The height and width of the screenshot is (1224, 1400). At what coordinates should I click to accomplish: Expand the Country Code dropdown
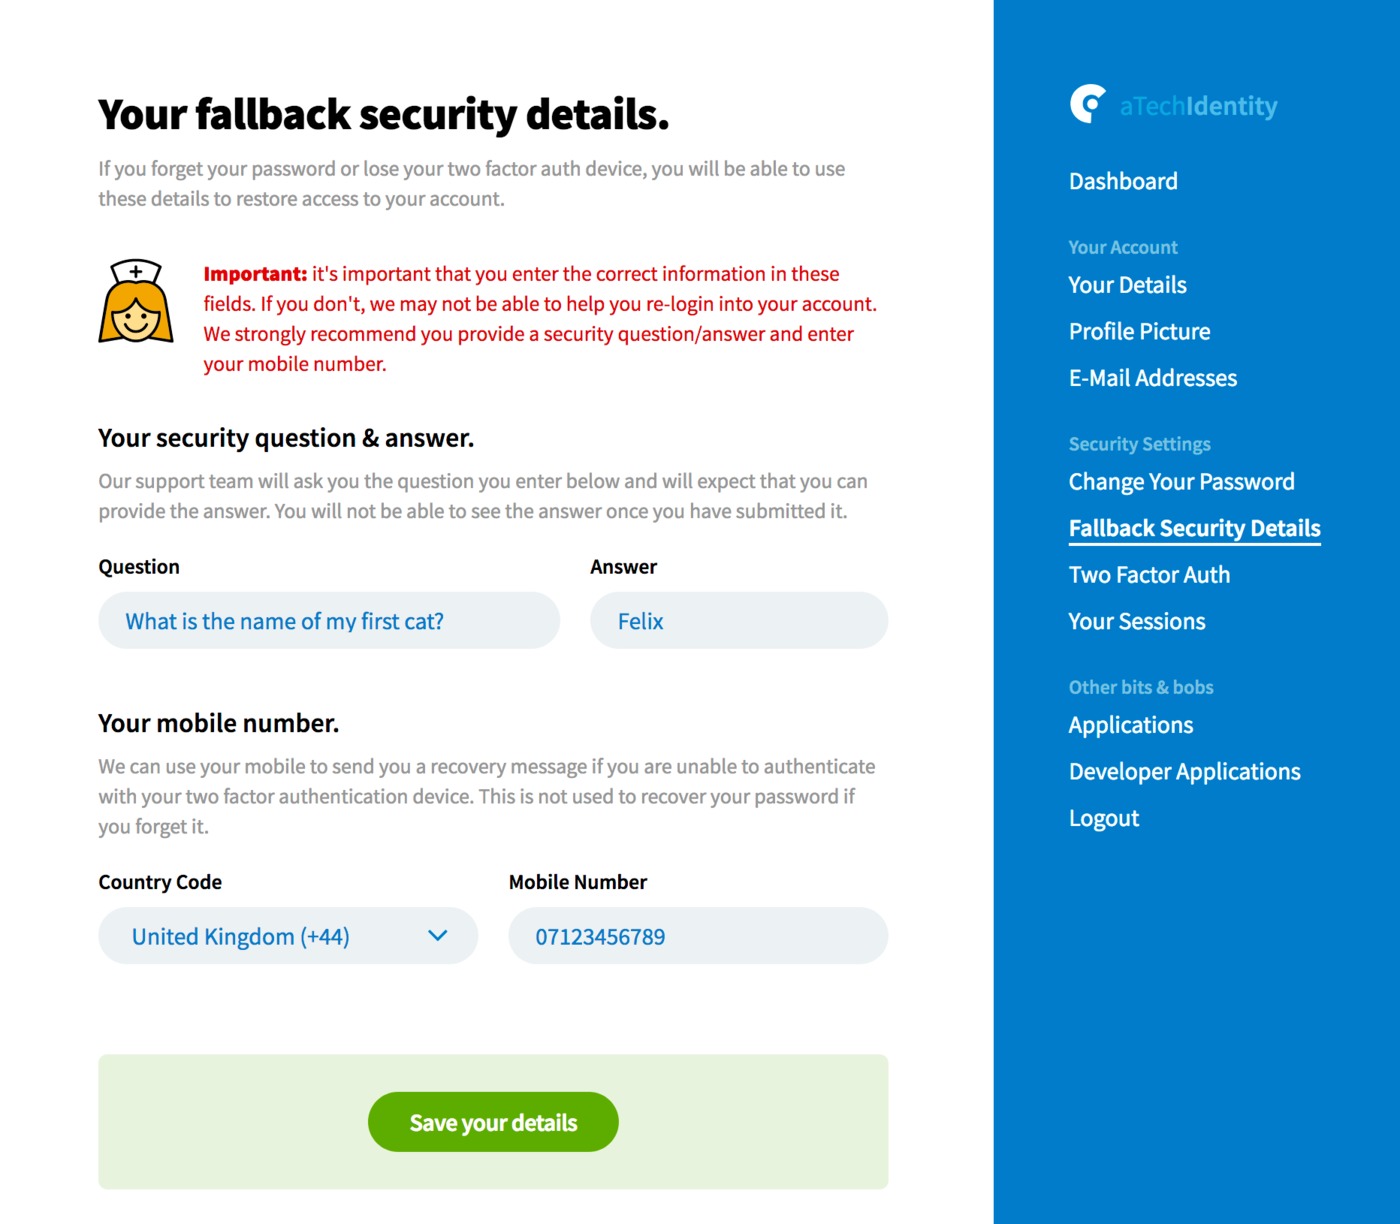[288, 936]
